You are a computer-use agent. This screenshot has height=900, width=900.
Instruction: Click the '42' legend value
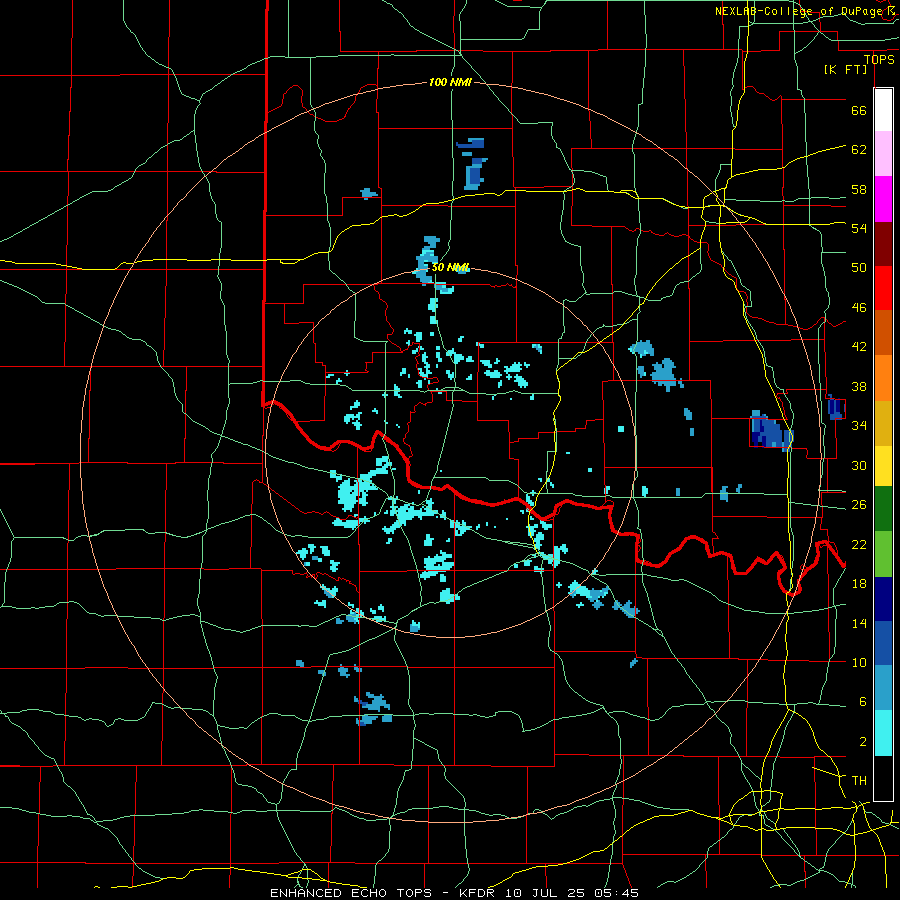(859, 347)
